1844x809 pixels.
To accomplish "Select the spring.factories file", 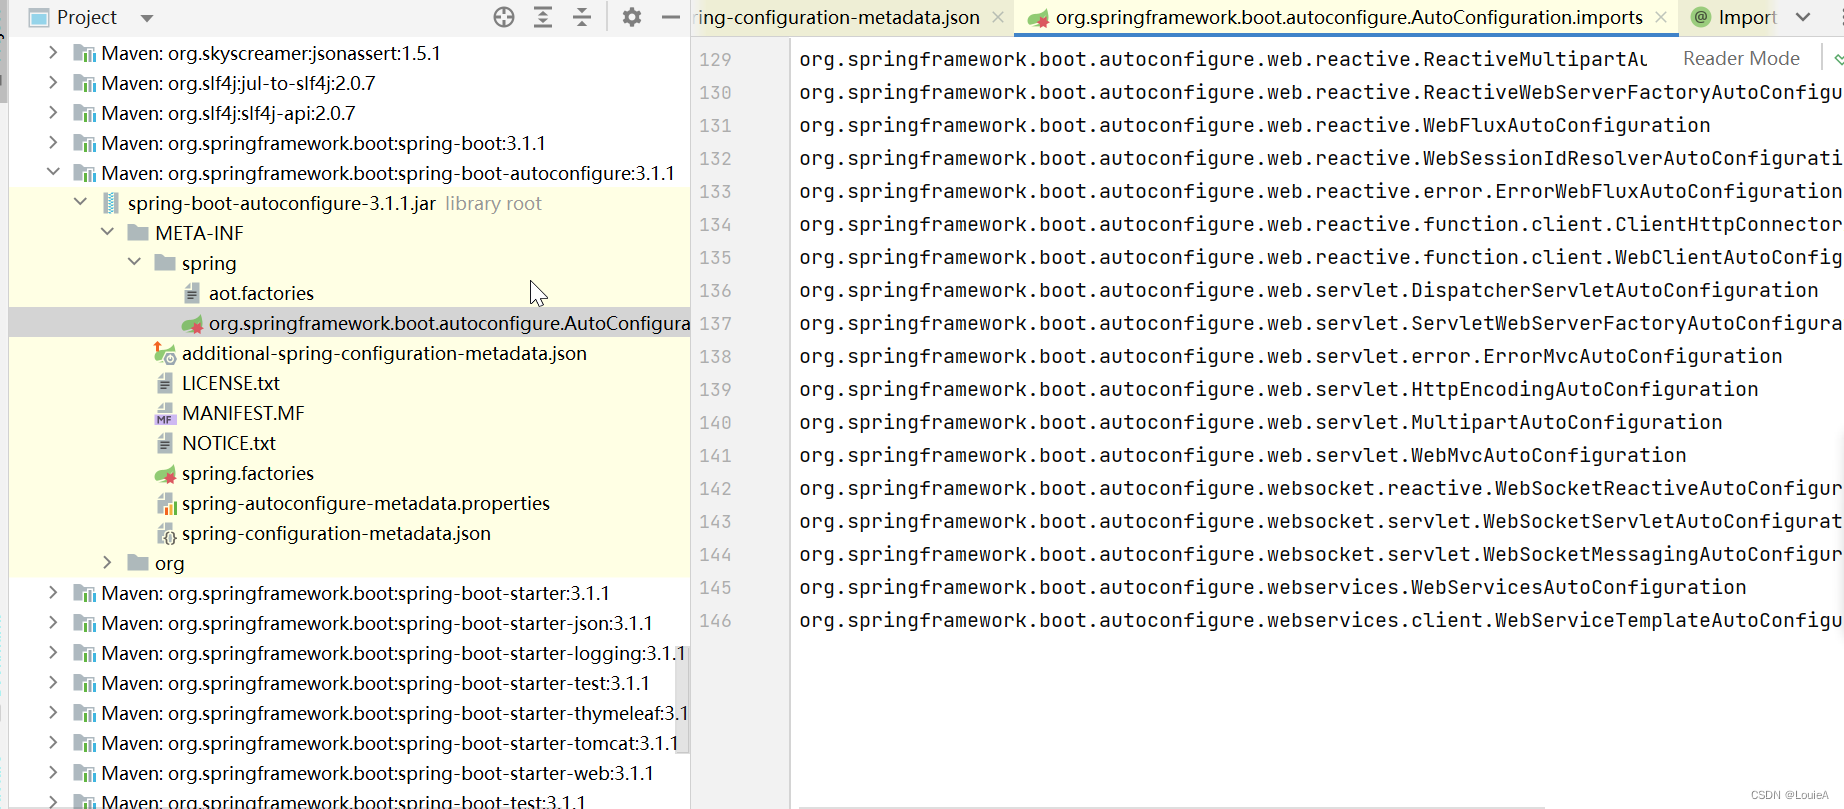I will click(248, 473).
